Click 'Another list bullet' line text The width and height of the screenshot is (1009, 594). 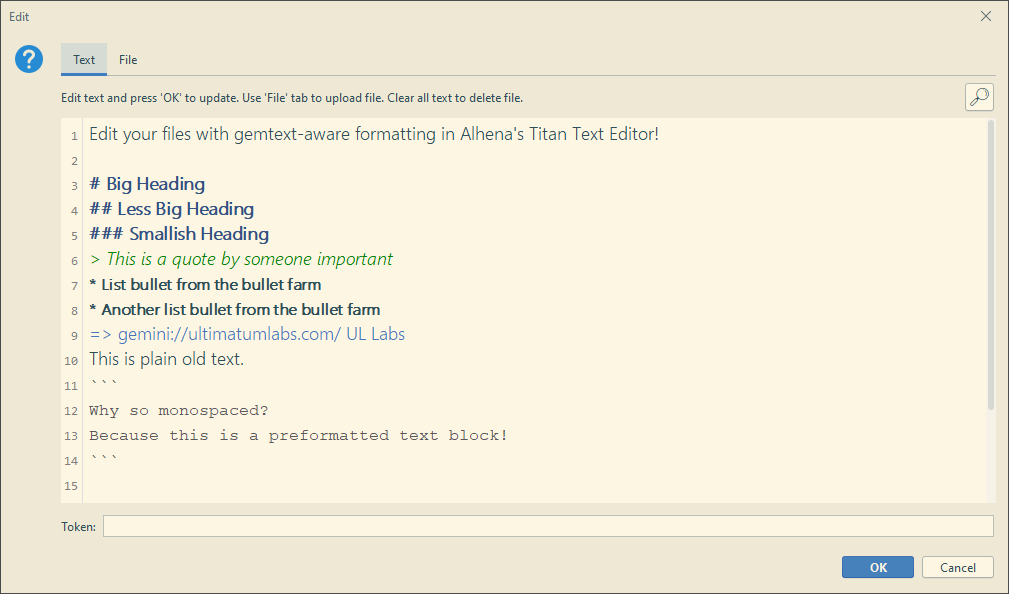point(235,310)
